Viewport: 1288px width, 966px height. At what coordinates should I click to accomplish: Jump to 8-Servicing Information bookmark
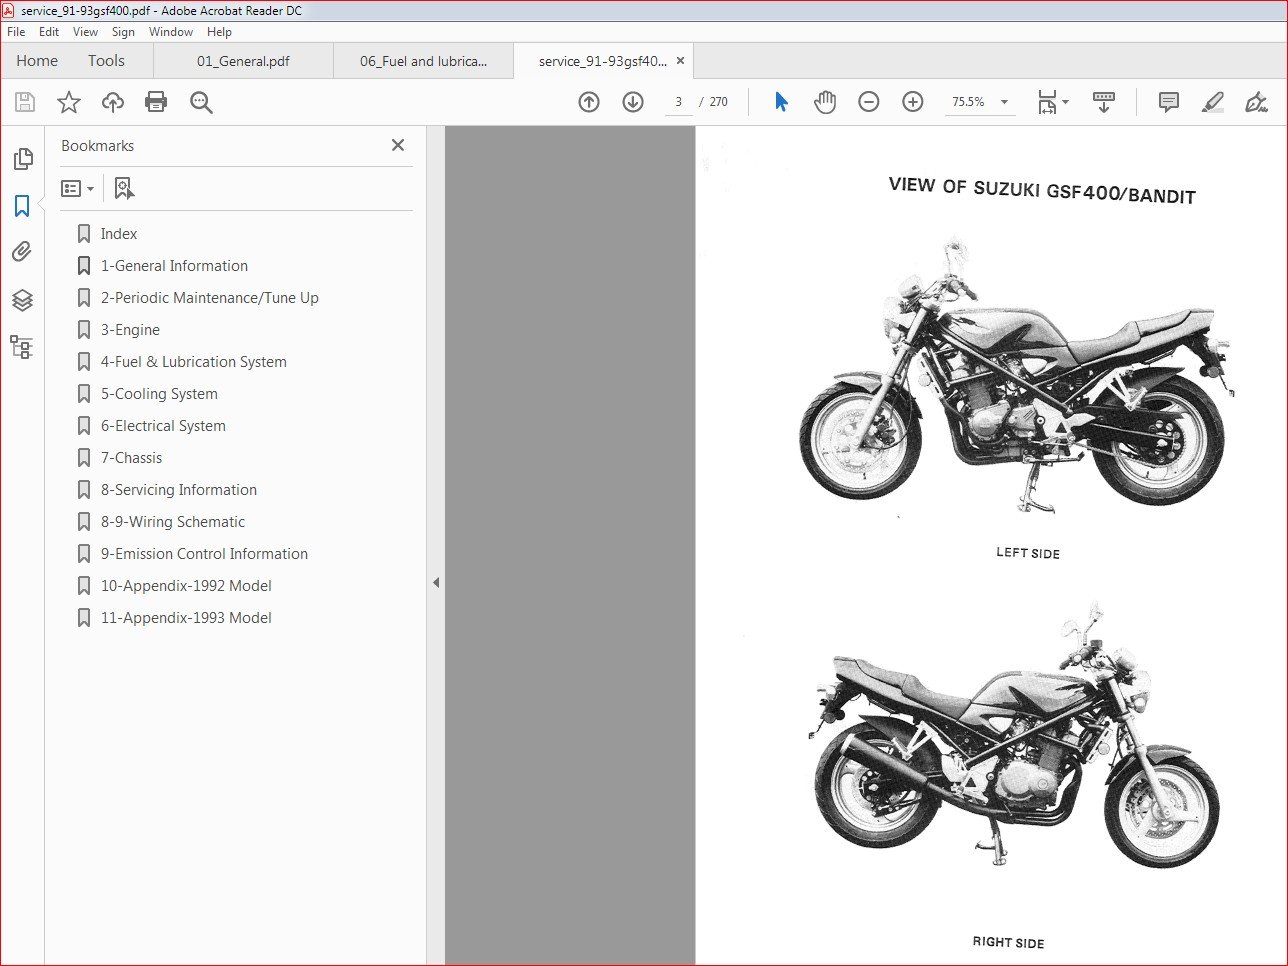[x=179, y=490]
